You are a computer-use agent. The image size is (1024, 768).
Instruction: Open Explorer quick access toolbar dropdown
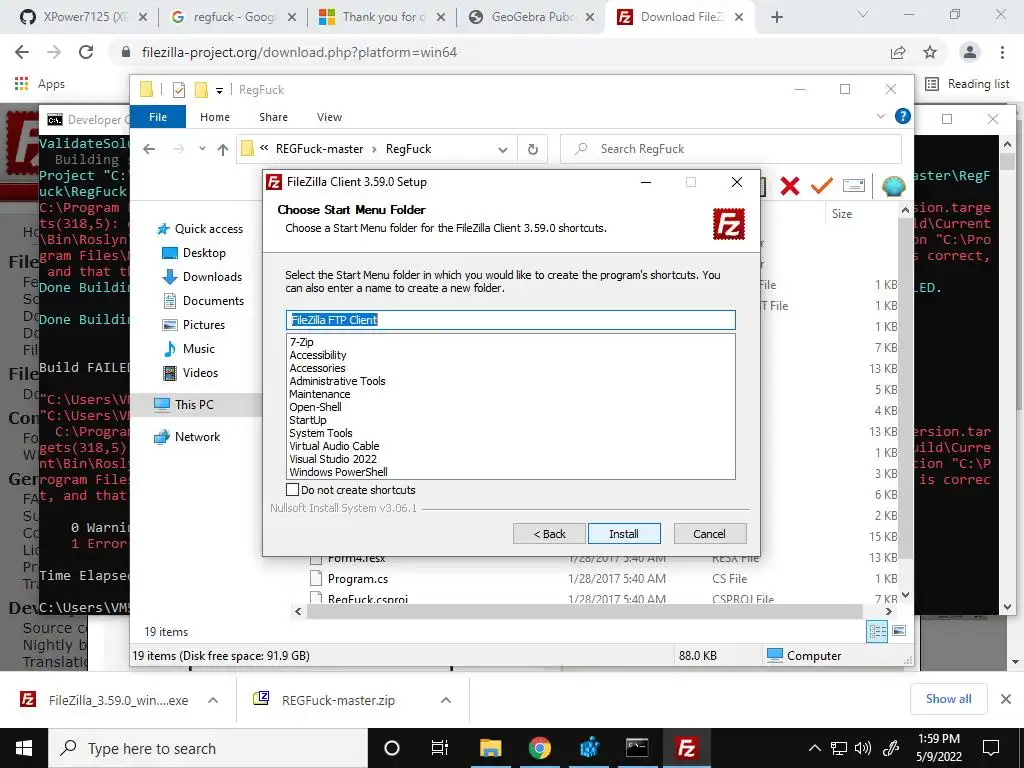(x=219, y=90)
